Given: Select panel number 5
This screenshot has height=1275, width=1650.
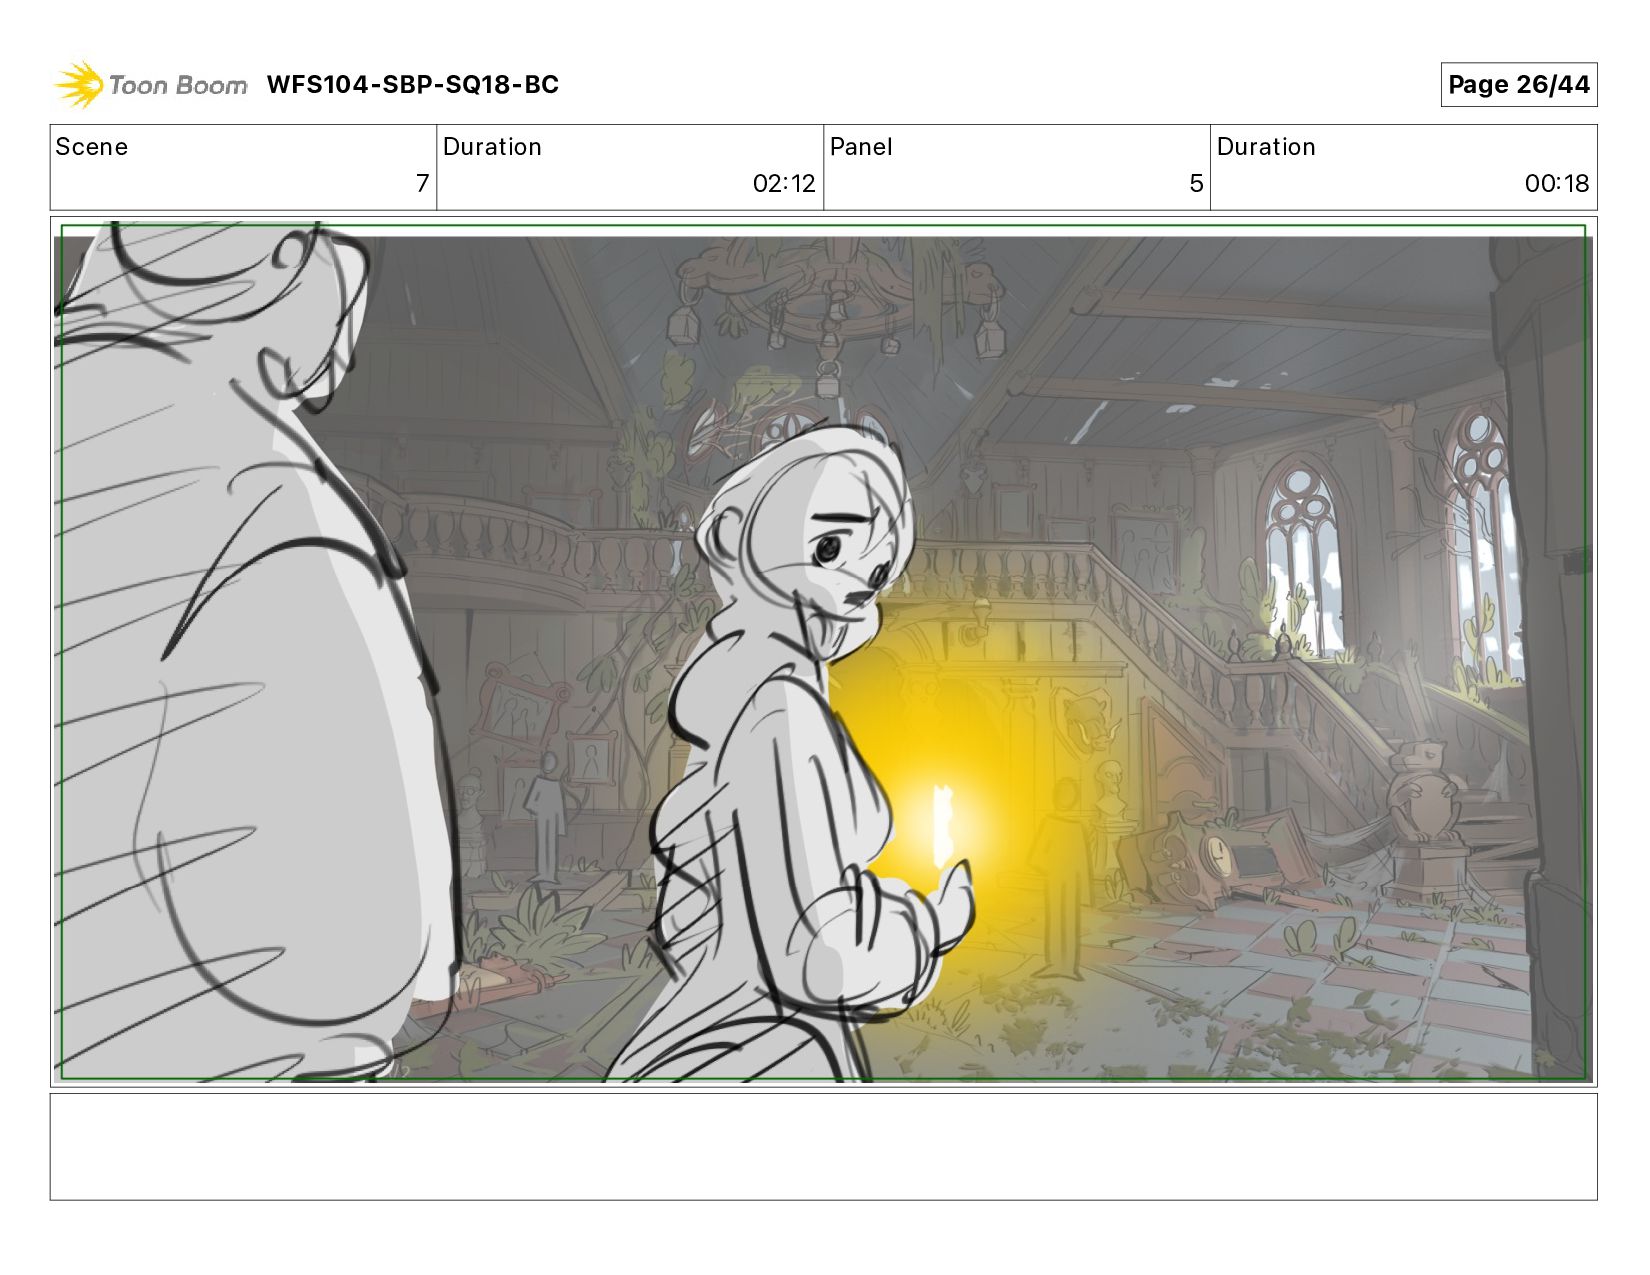Looking at the screenshot, I should (x=1196, y=184).
